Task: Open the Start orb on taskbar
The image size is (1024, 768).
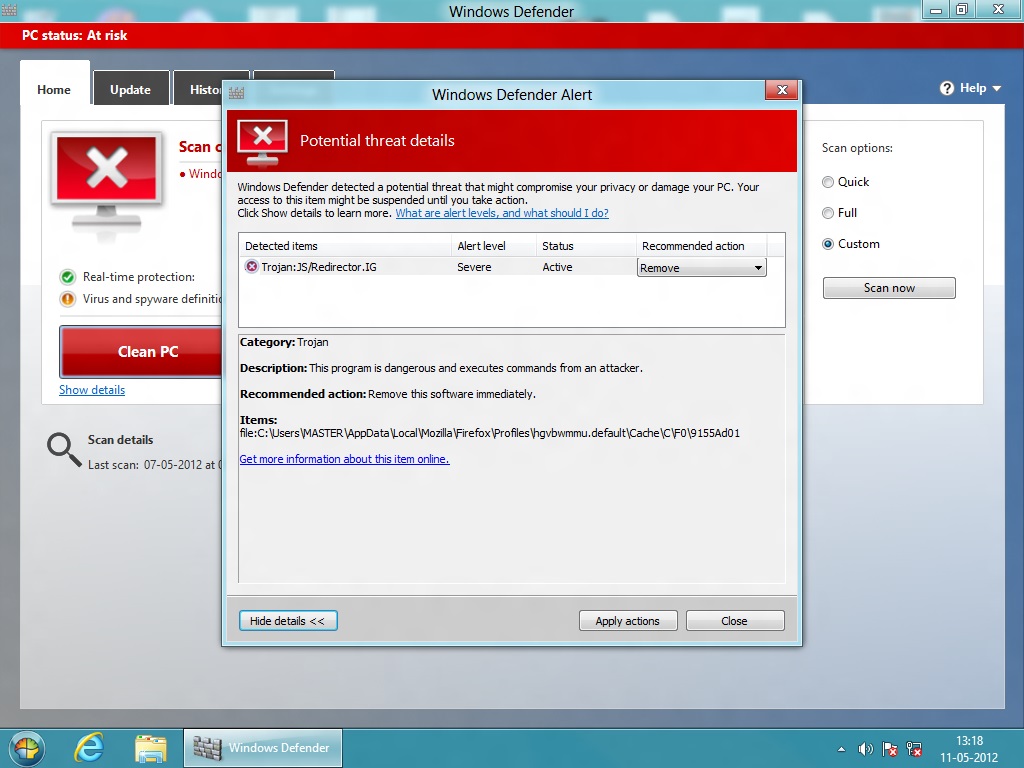Action: click(27, 748)
